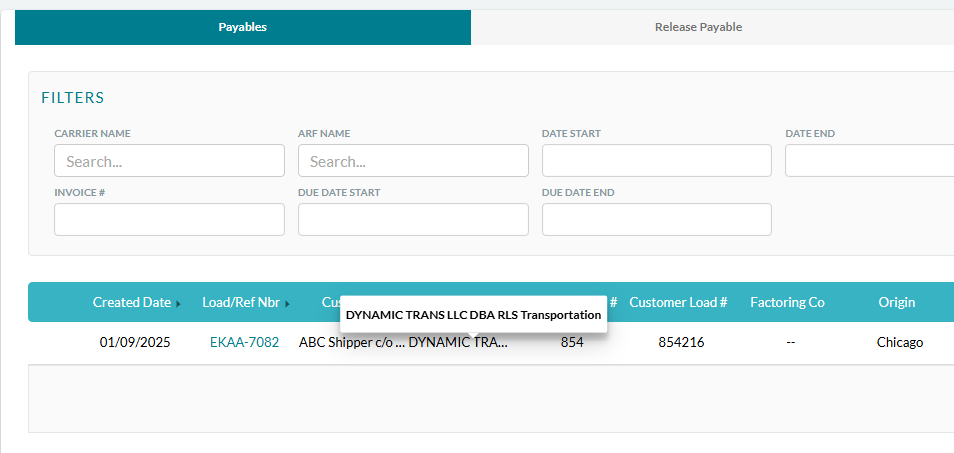Click the Chicago origin cell
The height and width of the screenshot is (453, 954).
[900, 342]
